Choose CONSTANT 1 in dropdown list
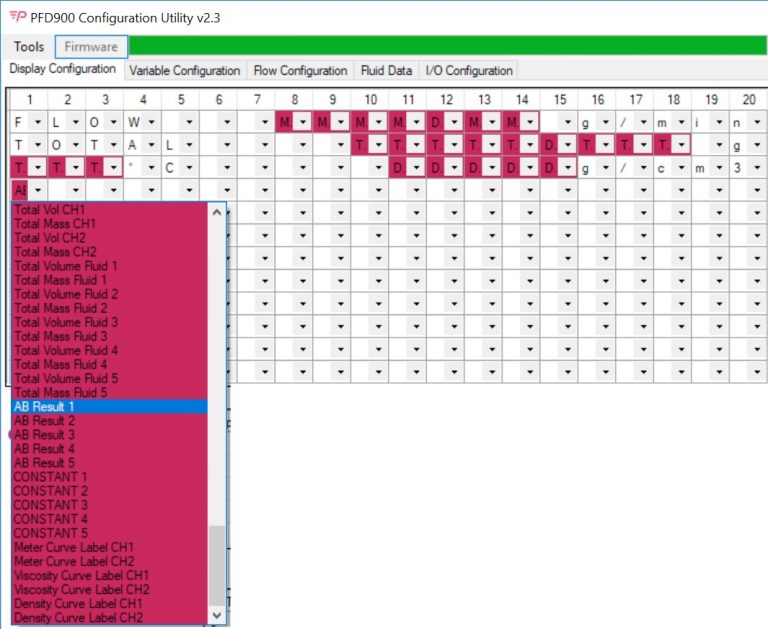Screen dimensions: 768x629 pyautogui.click(x=51, y=477)
